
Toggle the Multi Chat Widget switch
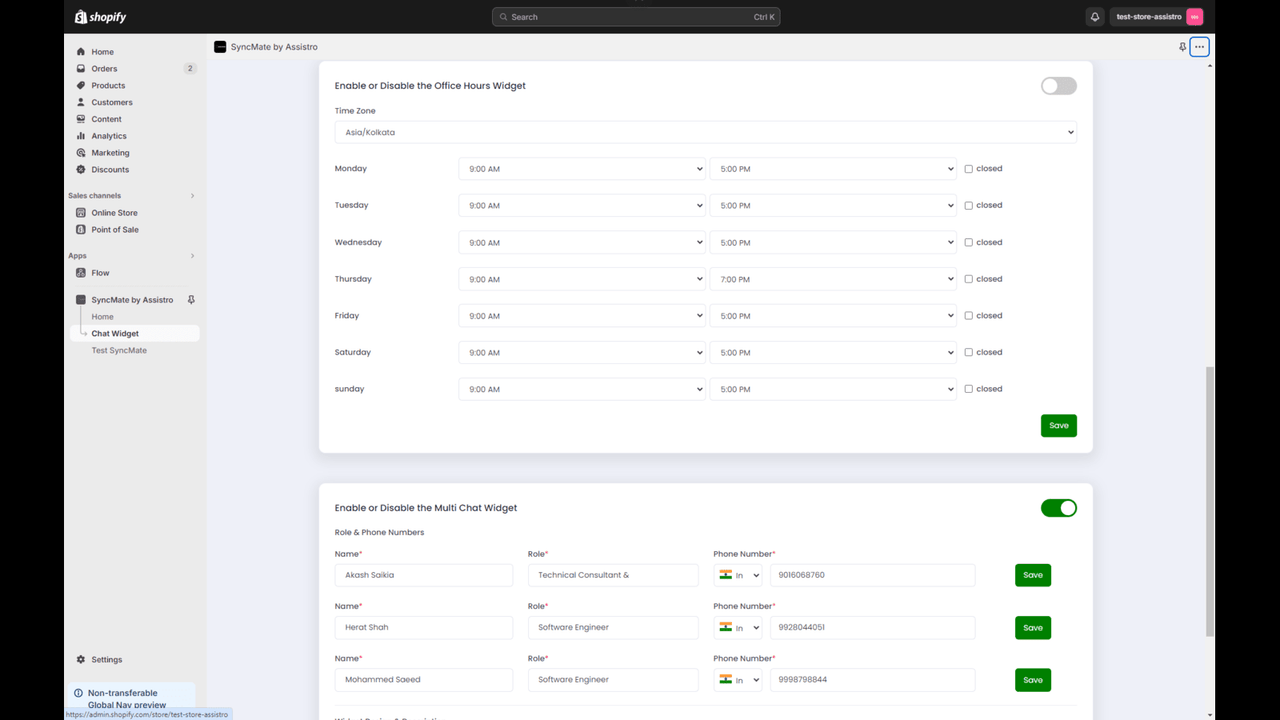1058,508
